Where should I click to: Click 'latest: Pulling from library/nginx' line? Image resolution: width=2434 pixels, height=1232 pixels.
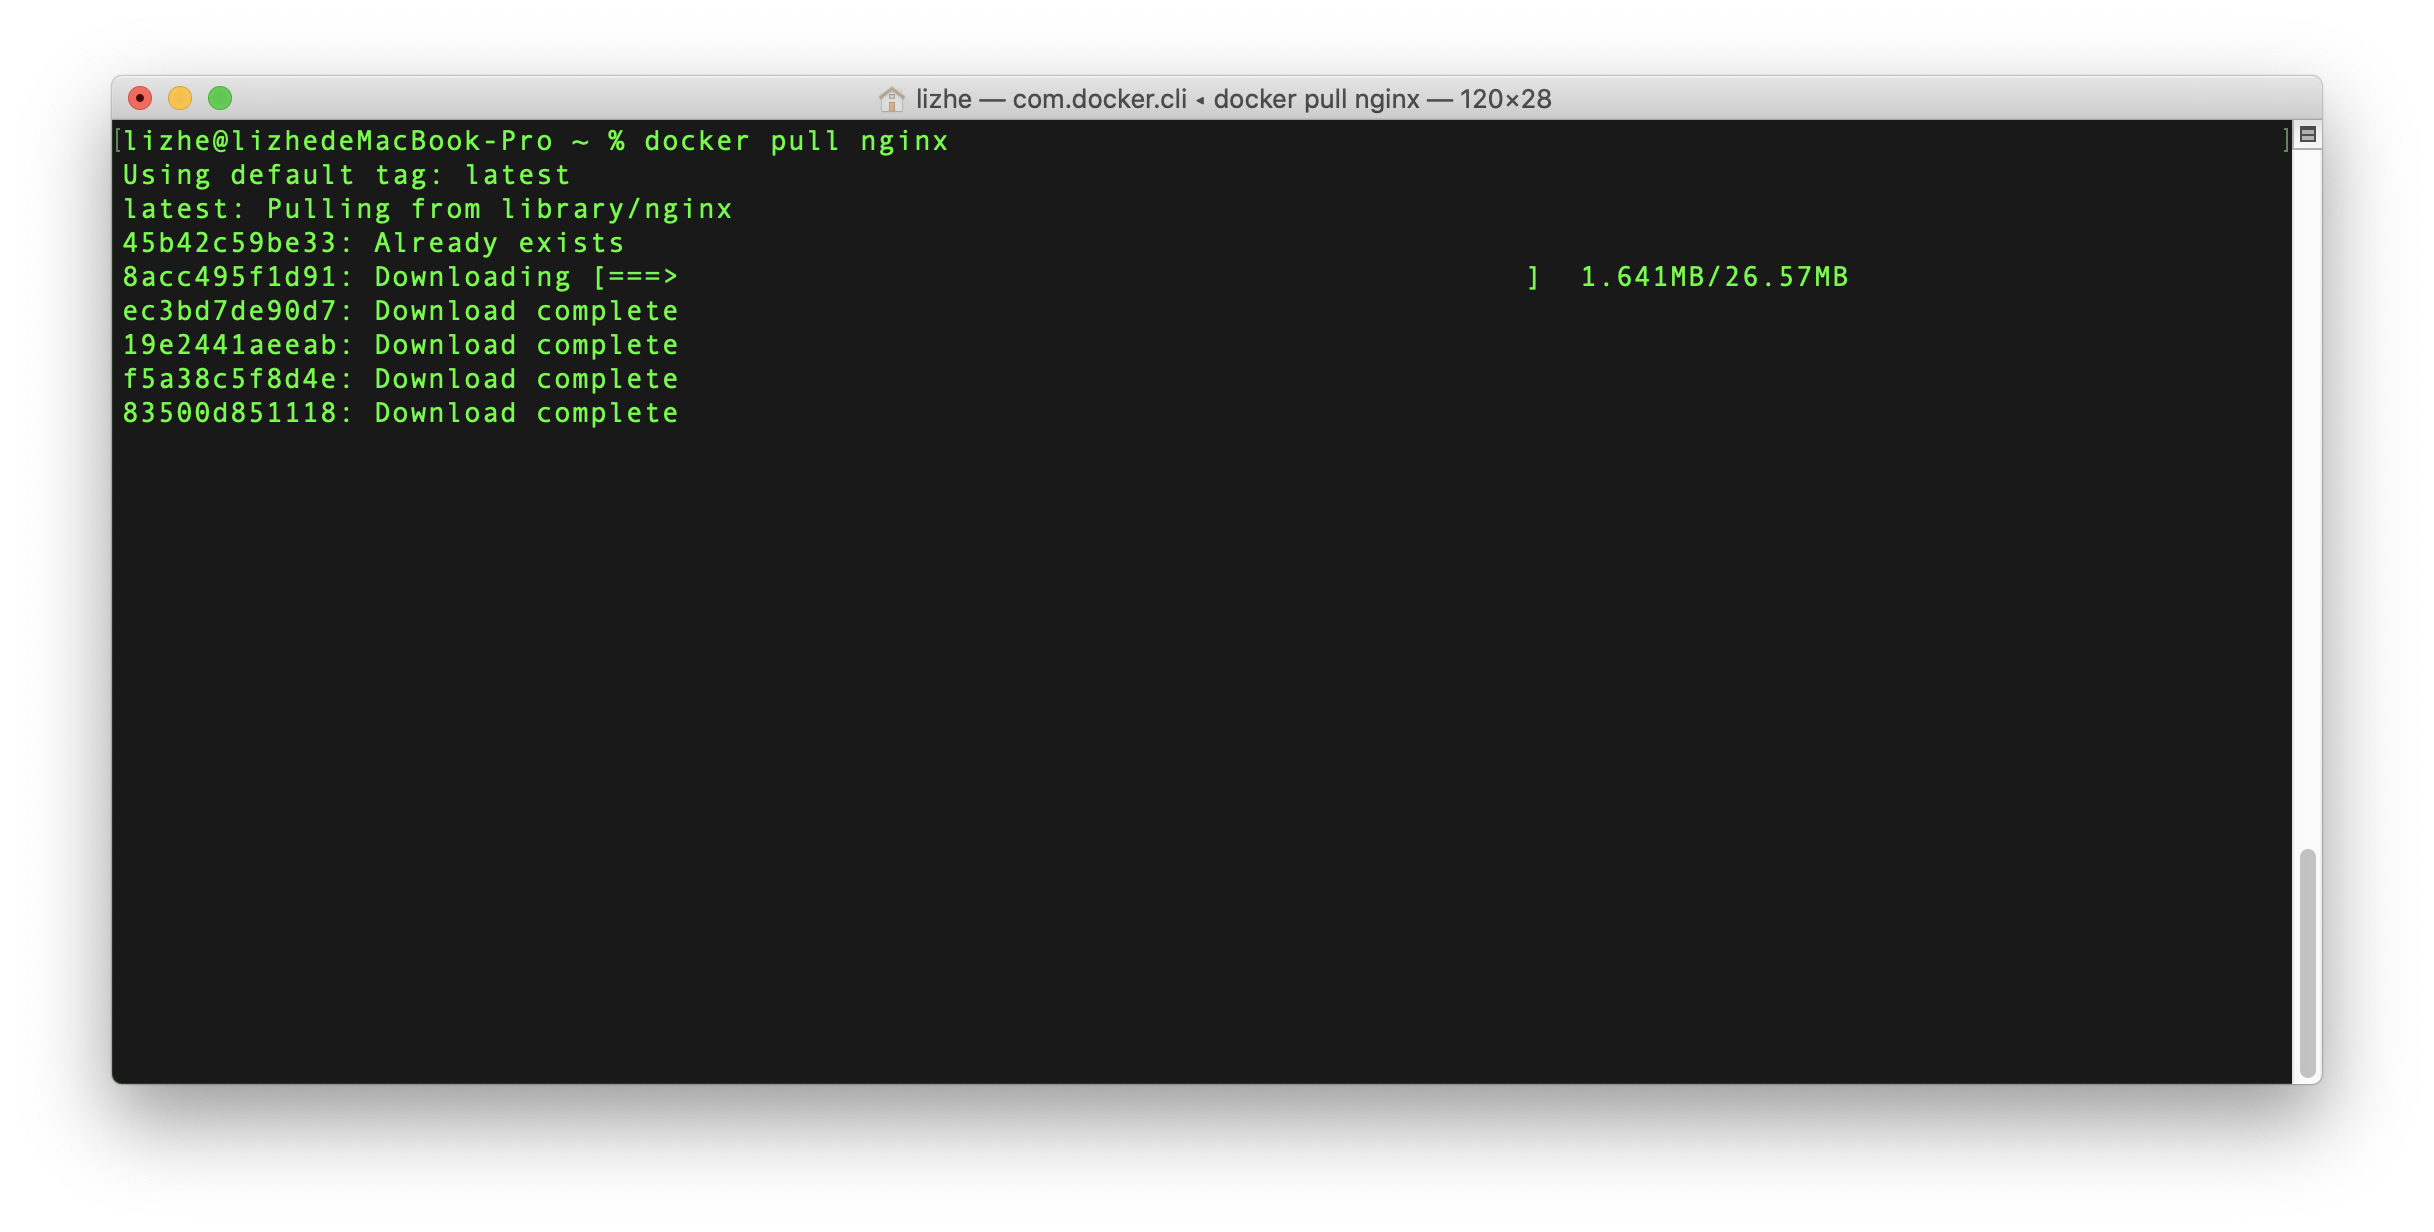pyautogui.click(x=427, y=209)
